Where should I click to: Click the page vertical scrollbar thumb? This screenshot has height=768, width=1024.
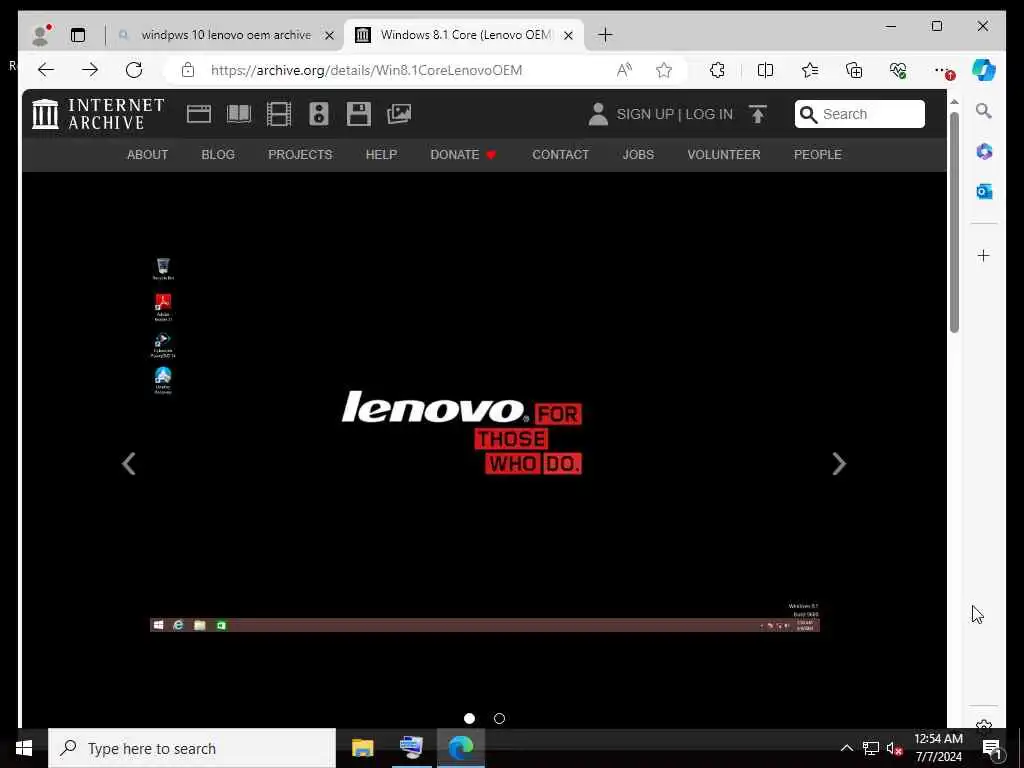click(x=954, y=222)
